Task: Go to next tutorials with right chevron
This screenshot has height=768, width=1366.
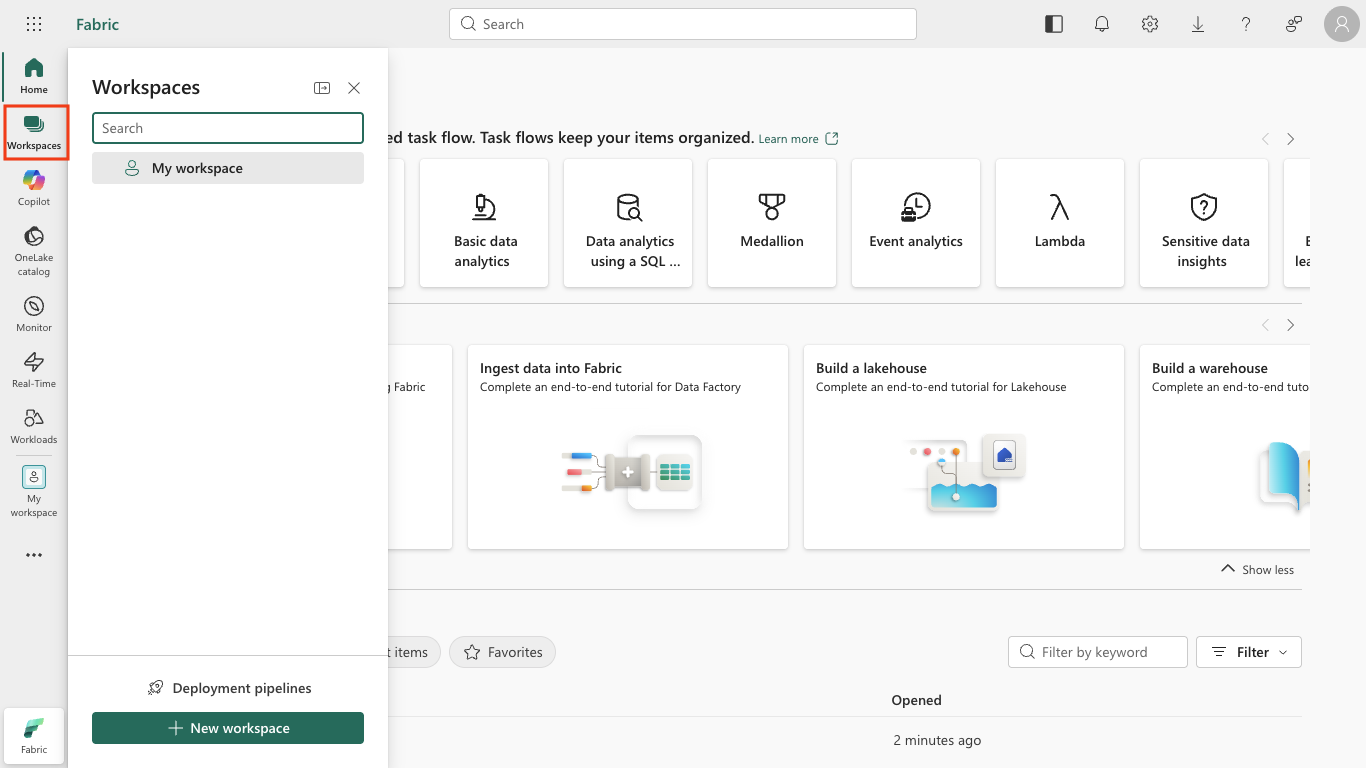Action: [x=1291, y=325]
